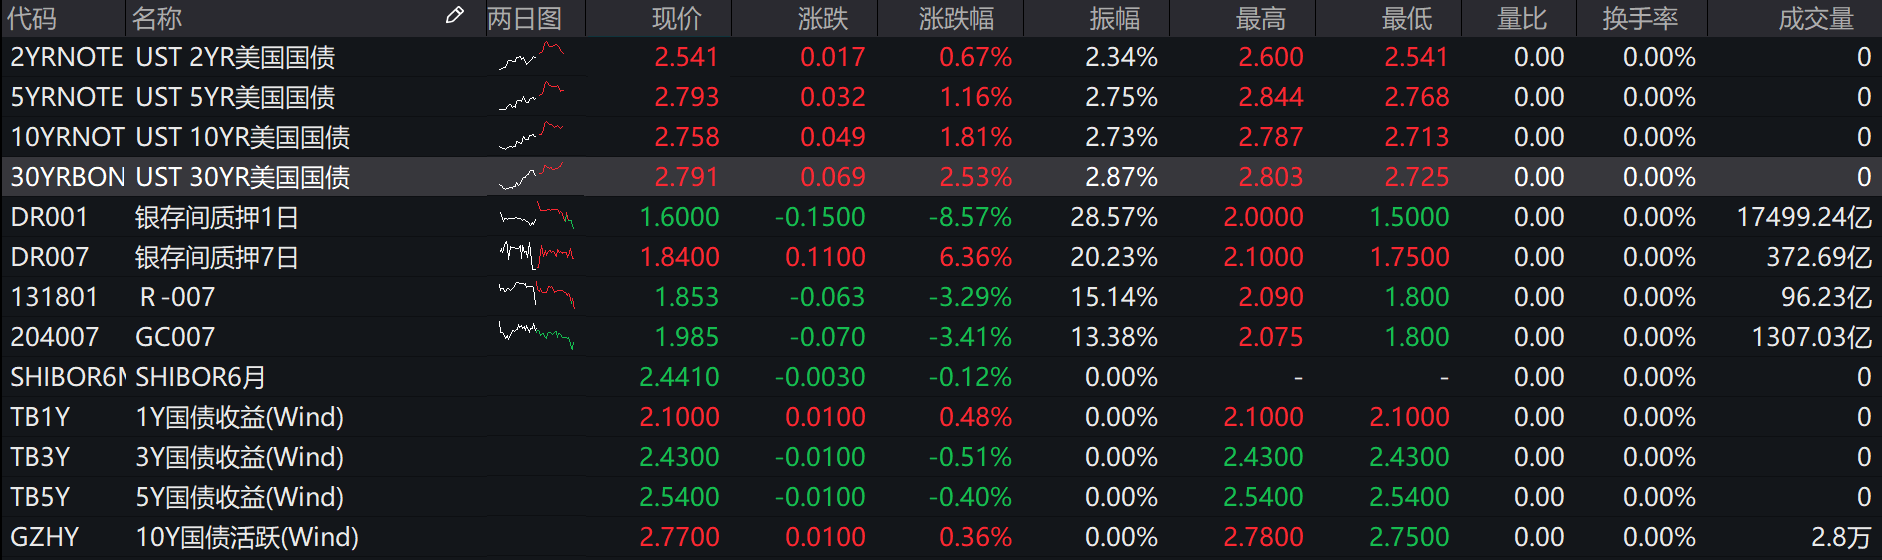Screen dimensions: 1882x560
Task: Click the 代码 column header
Action: click(x=32, y=18)
